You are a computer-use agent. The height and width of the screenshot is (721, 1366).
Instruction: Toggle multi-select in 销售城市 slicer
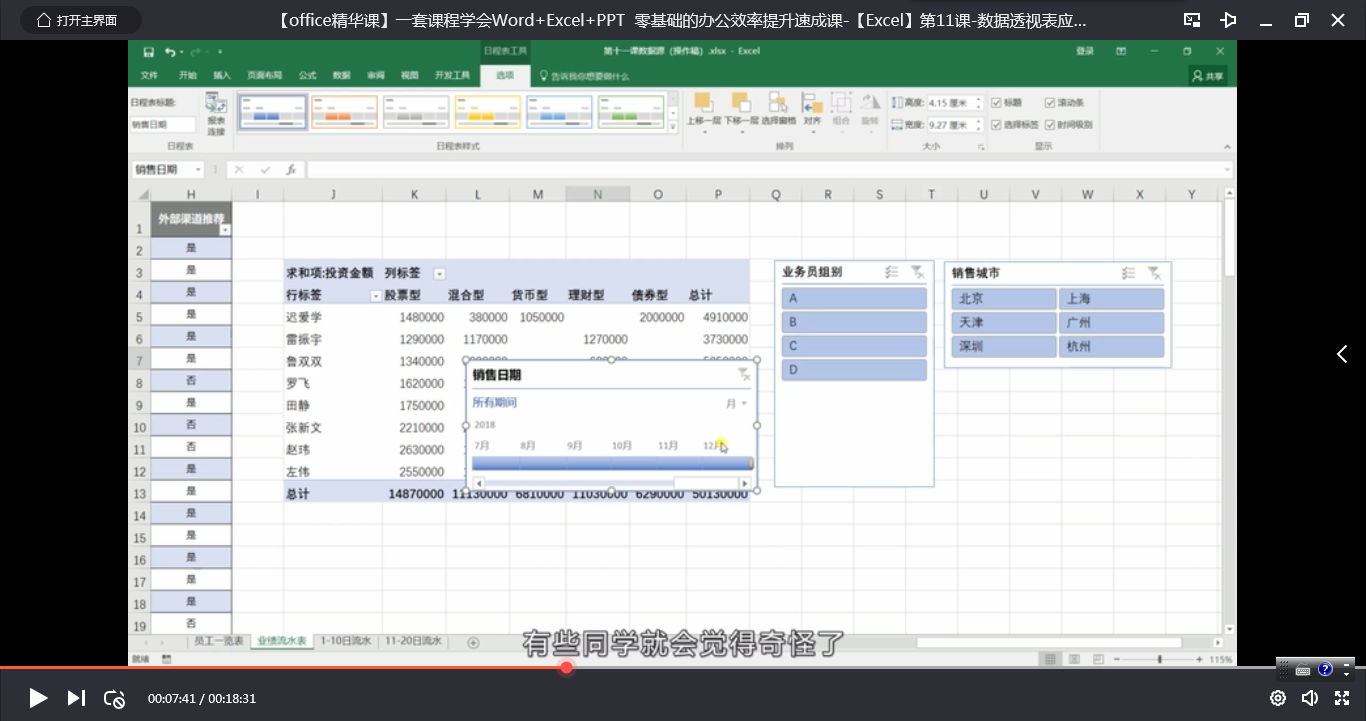[x=1127, y=273]
